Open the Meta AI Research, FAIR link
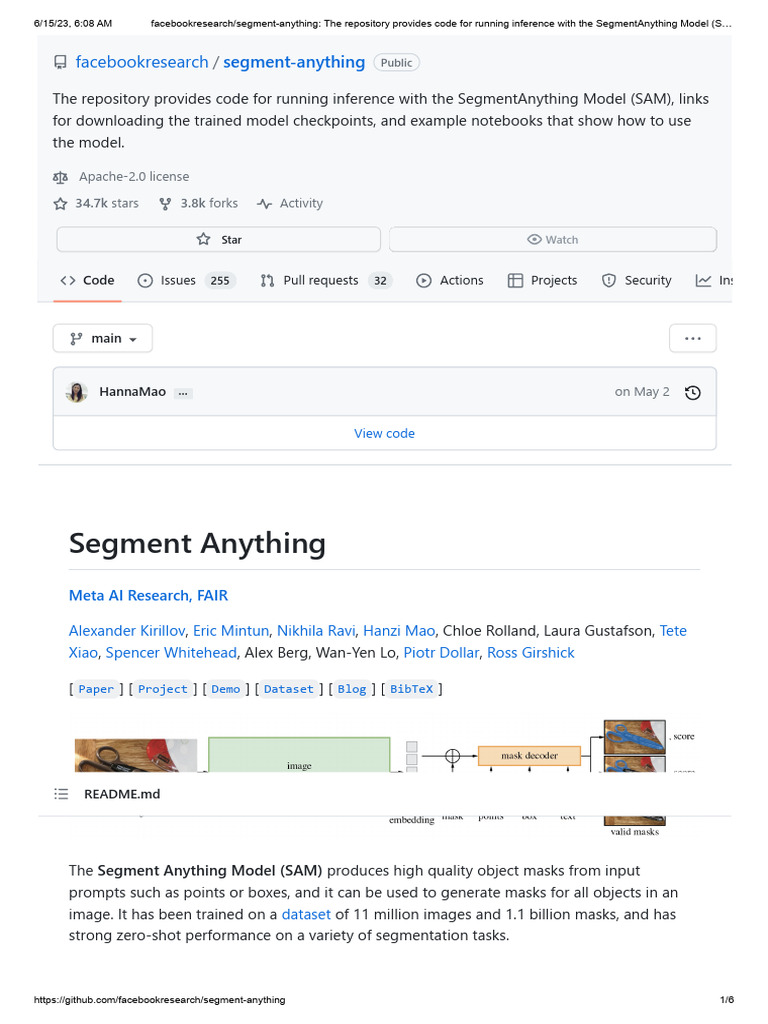 (x=148, y=596)
